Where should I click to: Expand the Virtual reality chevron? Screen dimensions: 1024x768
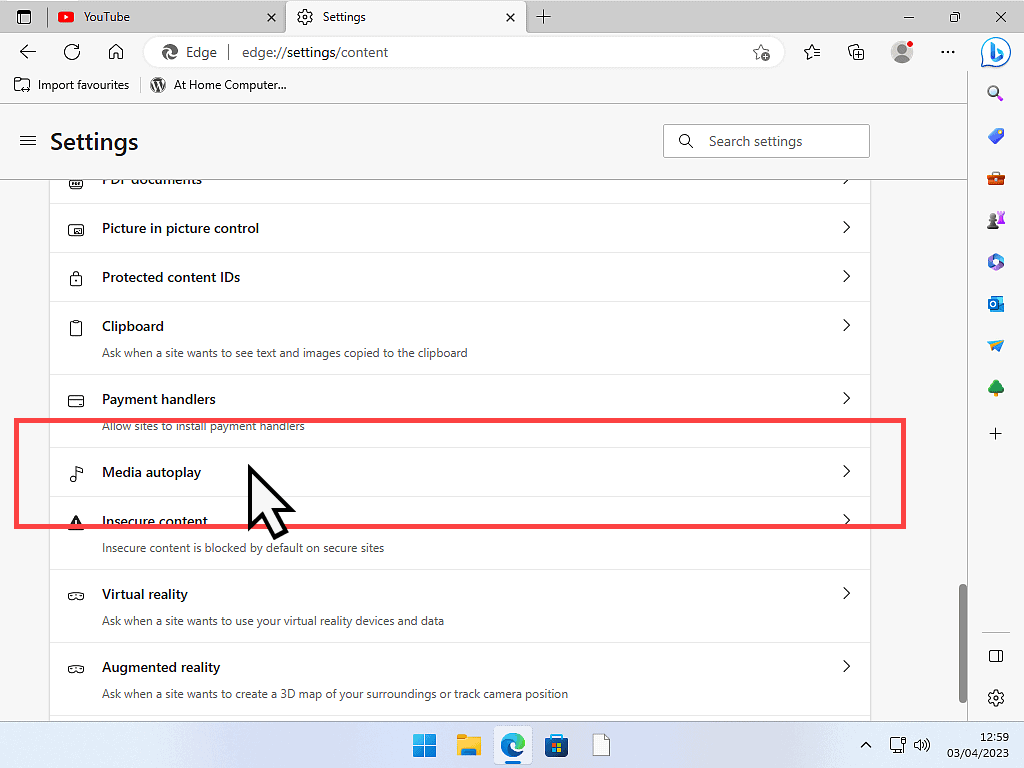coord(846,594)
